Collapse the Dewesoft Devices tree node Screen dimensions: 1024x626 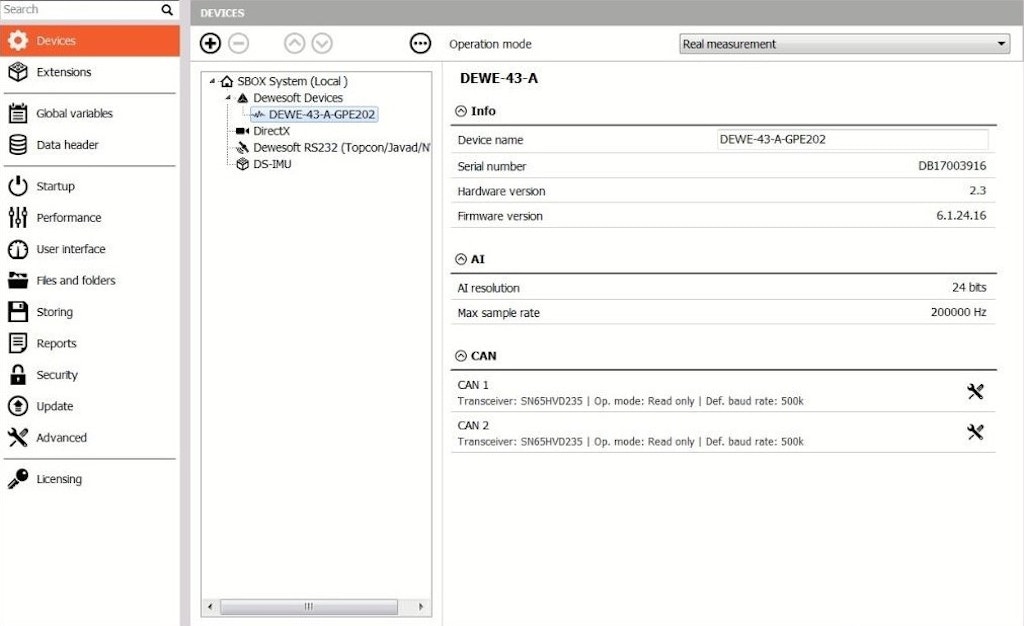(x=228, y=98)
